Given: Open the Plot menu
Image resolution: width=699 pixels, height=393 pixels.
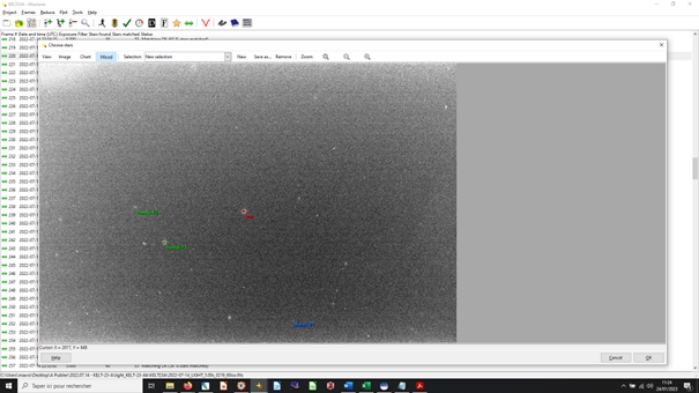Looking at the screenshot, I should click(63, 12).
